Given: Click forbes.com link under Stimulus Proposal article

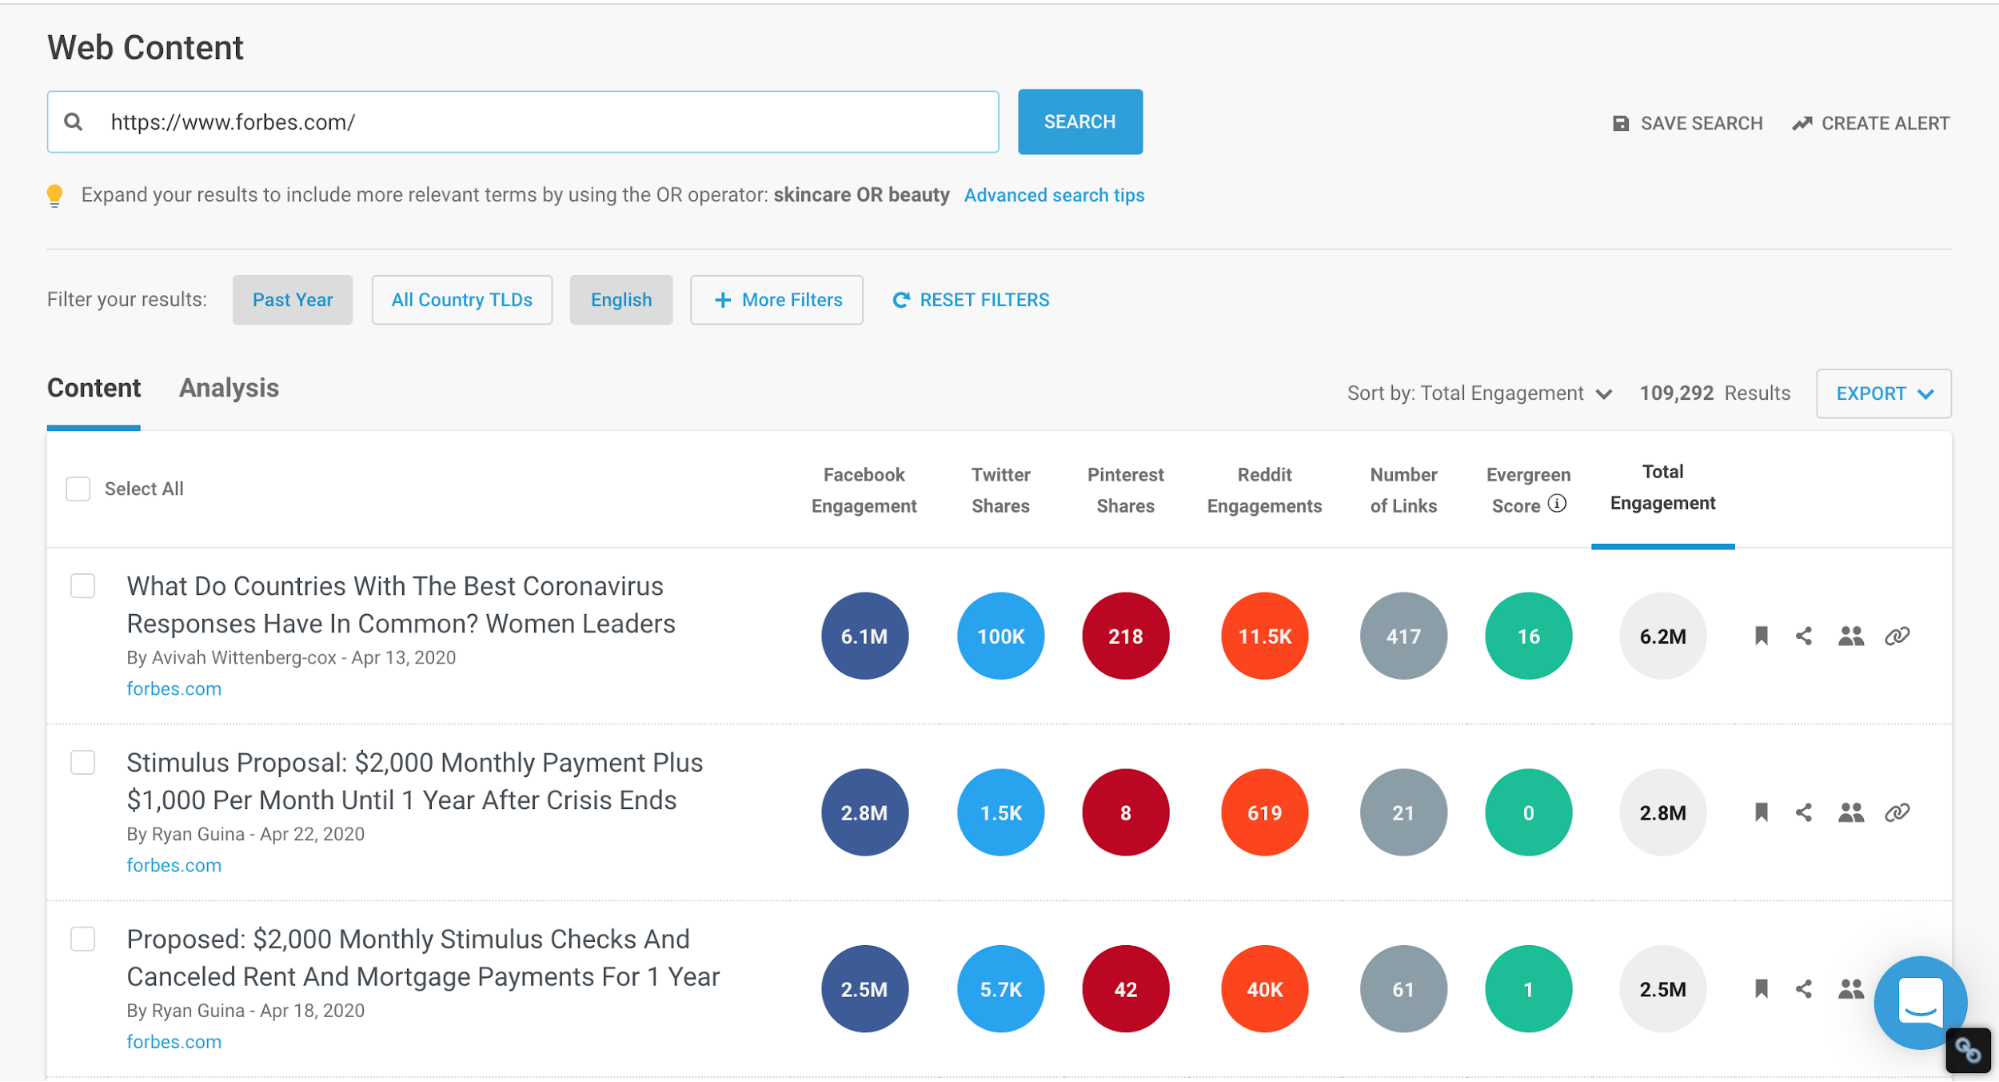Looking at the screenshot, I should pyautogui.click(x=174, y=865).
